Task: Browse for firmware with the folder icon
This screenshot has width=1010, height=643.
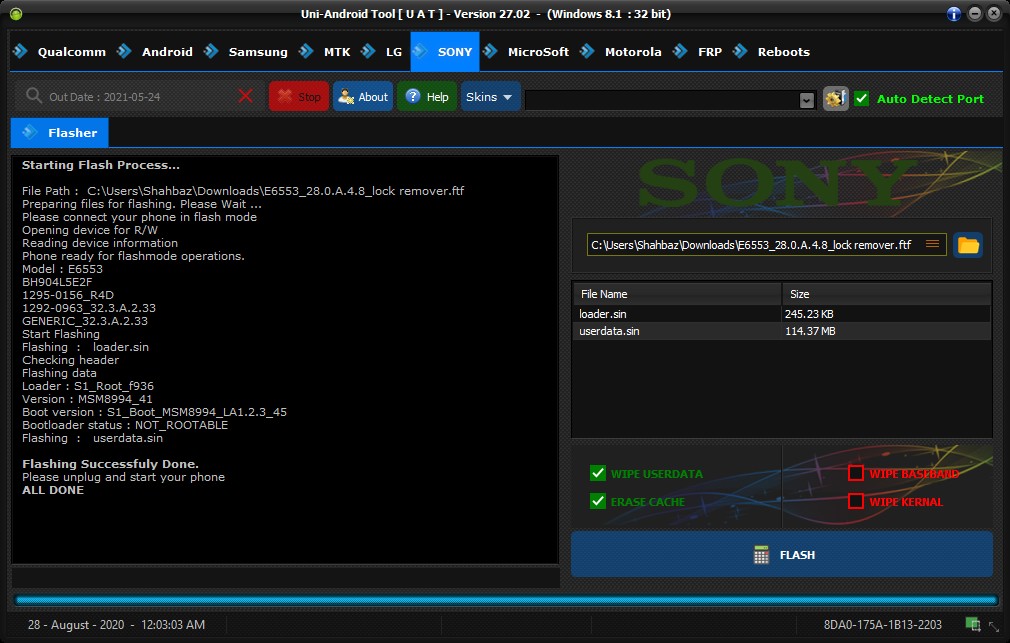Action: pyautogui.click(x=967, y=245)
